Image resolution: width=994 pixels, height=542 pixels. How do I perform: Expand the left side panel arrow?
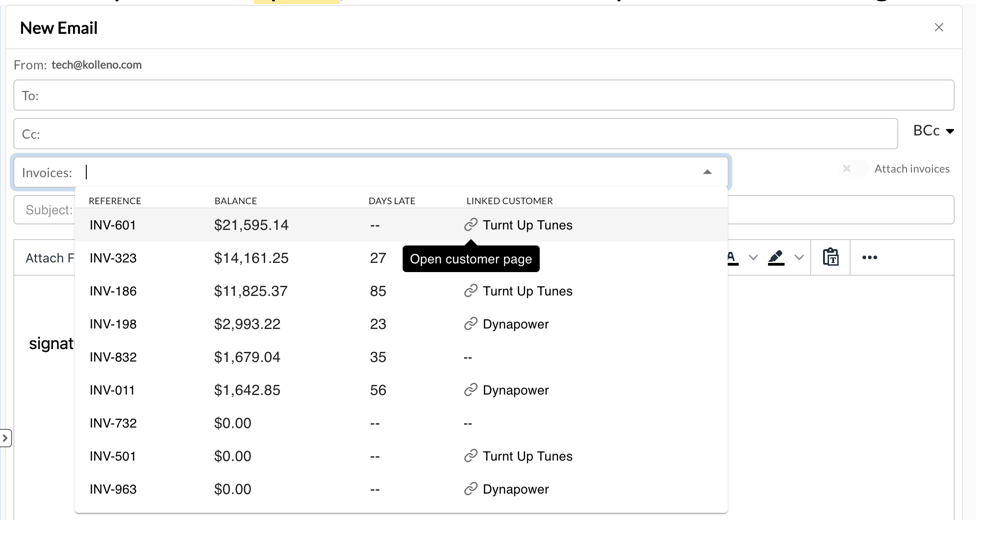click(5, 438)
